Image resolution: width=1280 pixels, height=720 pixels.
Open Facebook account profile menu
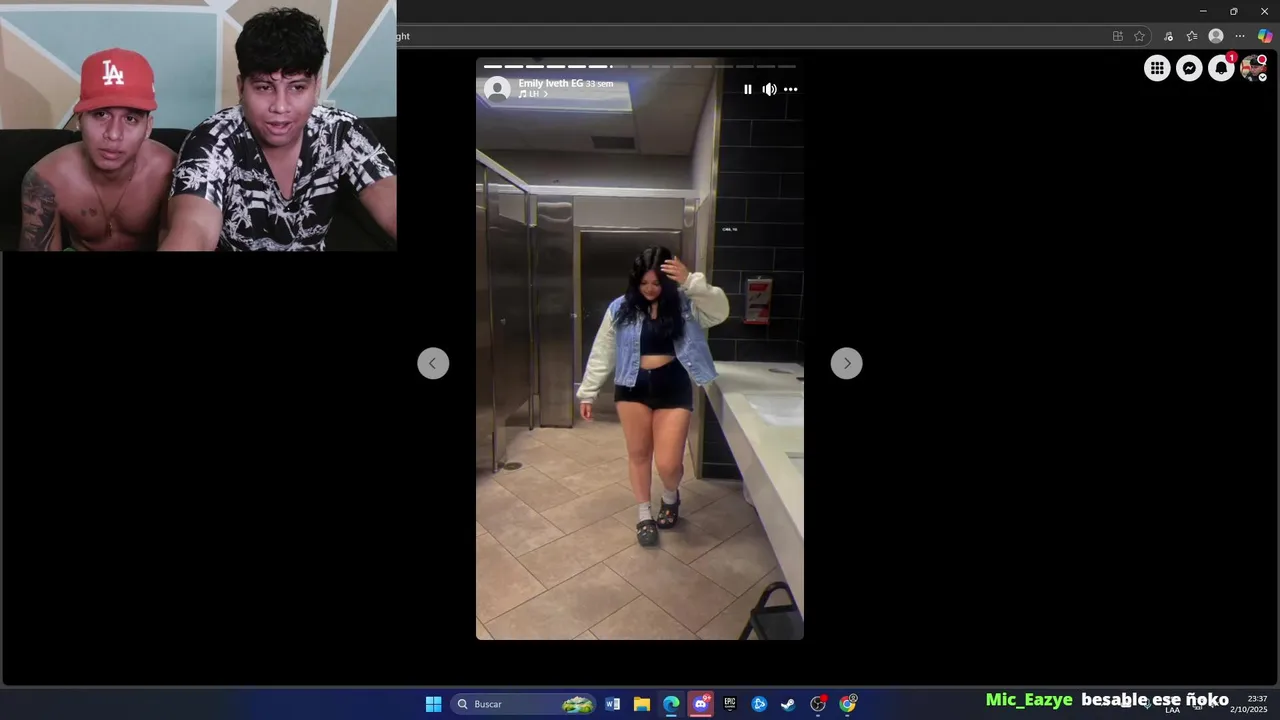[x=1253, y=68]
